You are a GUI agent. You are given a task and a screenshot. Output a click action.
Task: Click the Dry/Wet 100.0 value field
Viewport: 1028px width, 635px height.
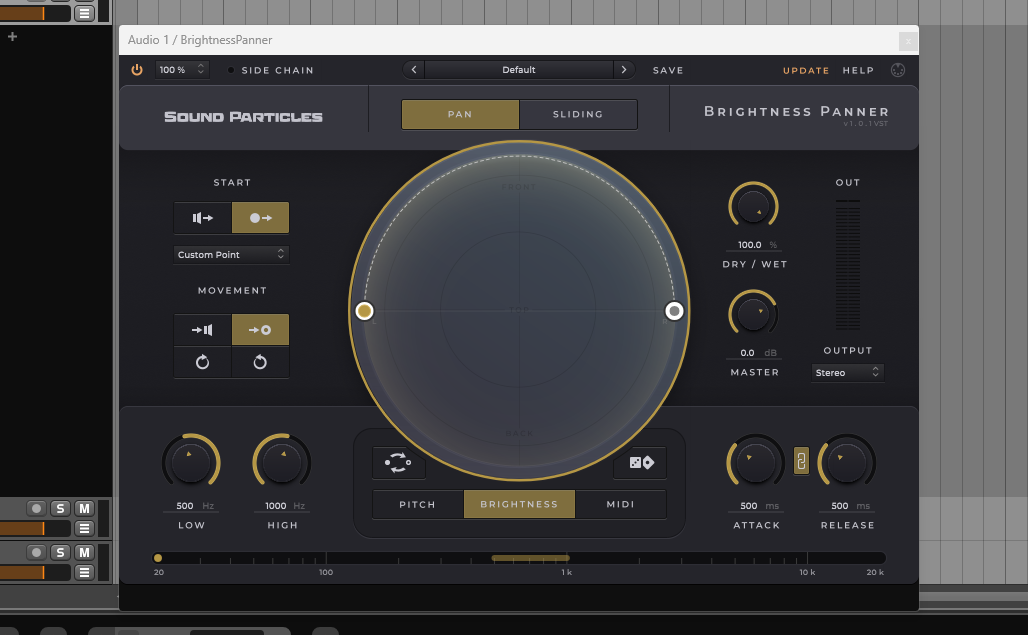pyautogui.click(x=753, y=244)
